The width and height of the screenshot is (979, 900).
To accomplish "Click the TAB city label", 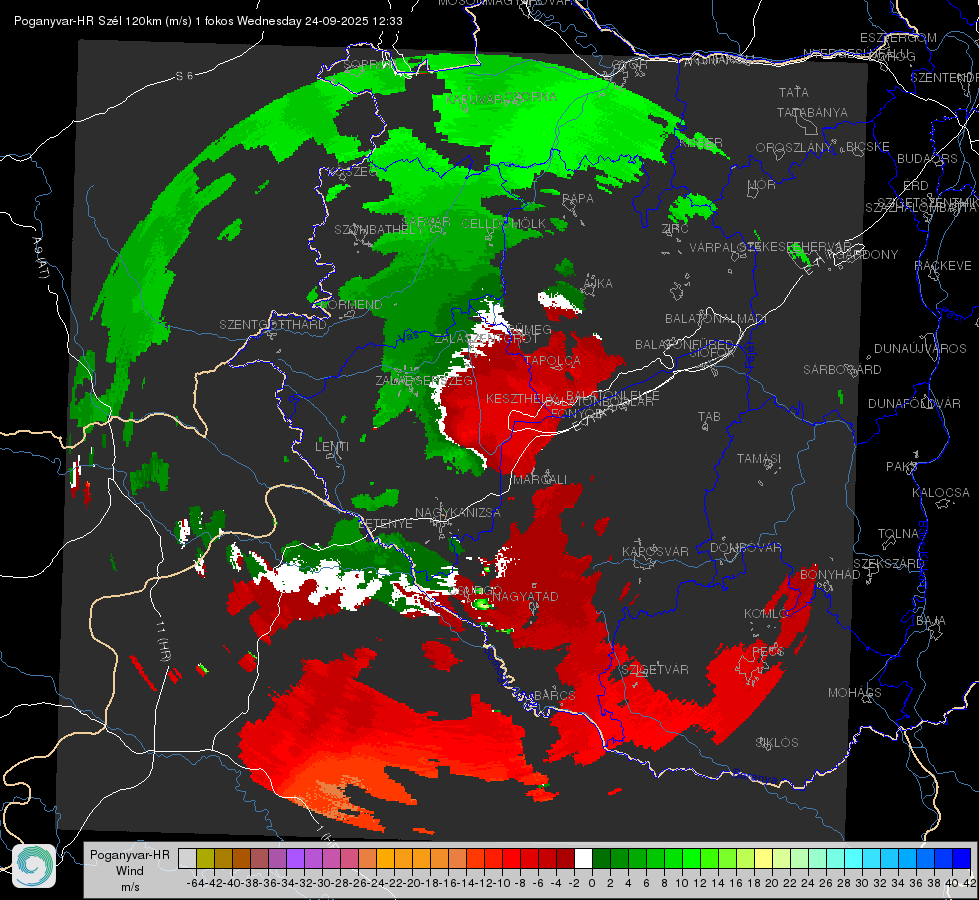I will 709,417.
